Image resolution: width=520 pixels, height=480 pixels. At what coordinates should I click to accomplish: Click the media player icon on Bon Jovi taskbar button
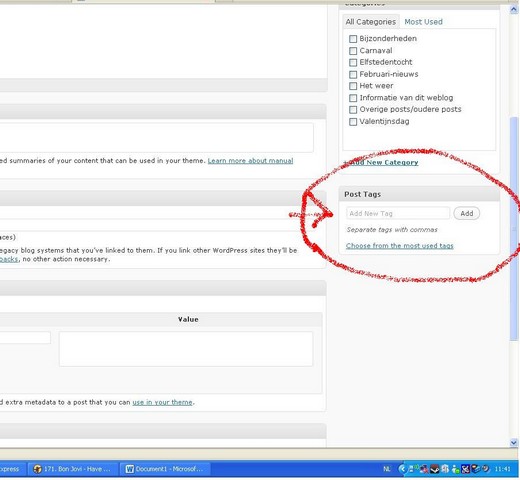pyautogui.click(x=37, y=469)
